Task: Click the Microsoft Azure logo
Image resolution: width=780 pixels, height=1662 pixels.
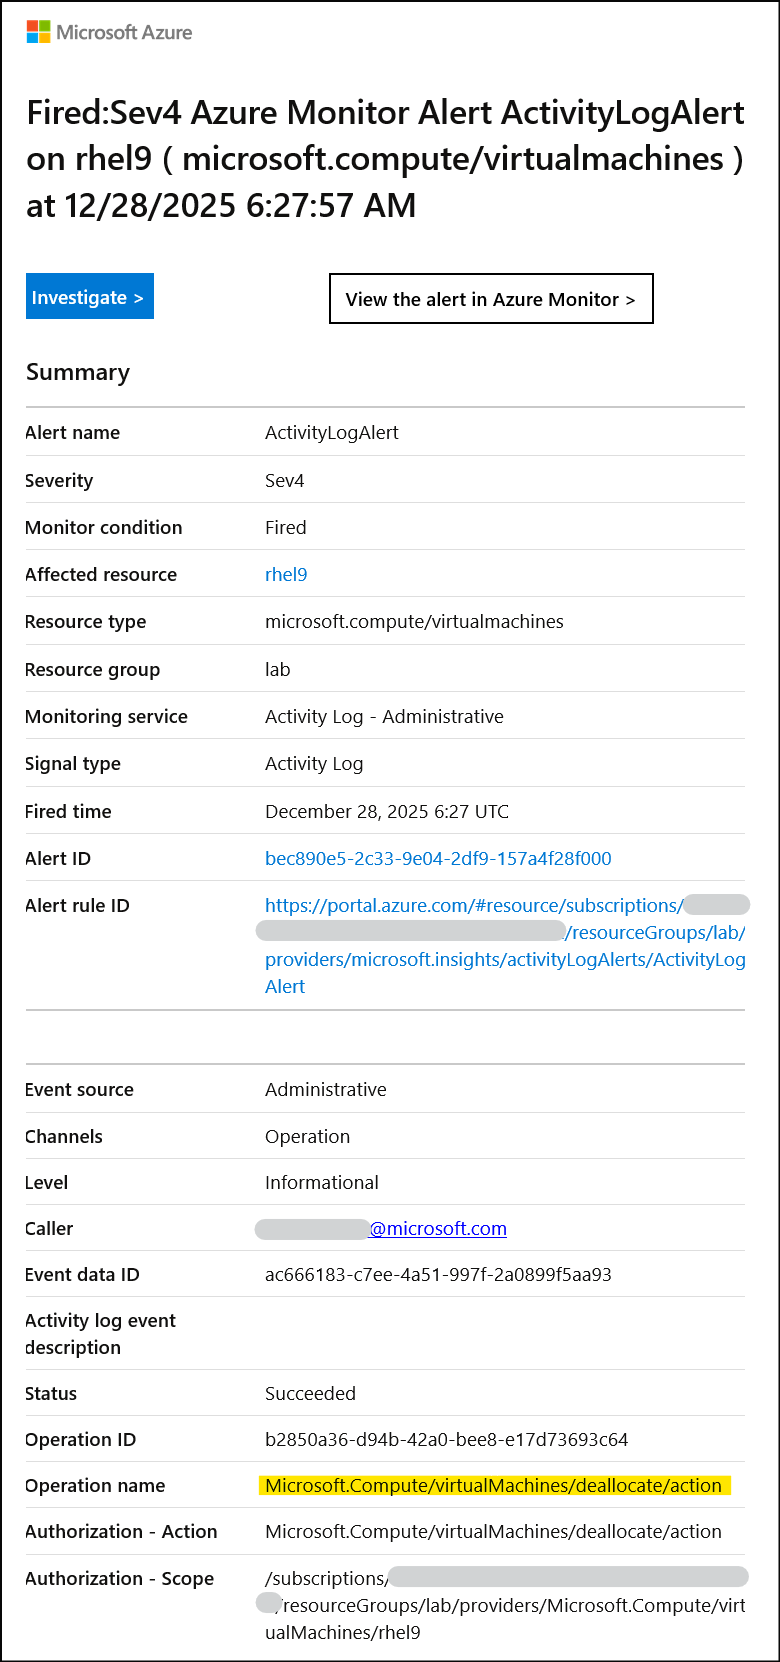Action: [x=109, y=32]
